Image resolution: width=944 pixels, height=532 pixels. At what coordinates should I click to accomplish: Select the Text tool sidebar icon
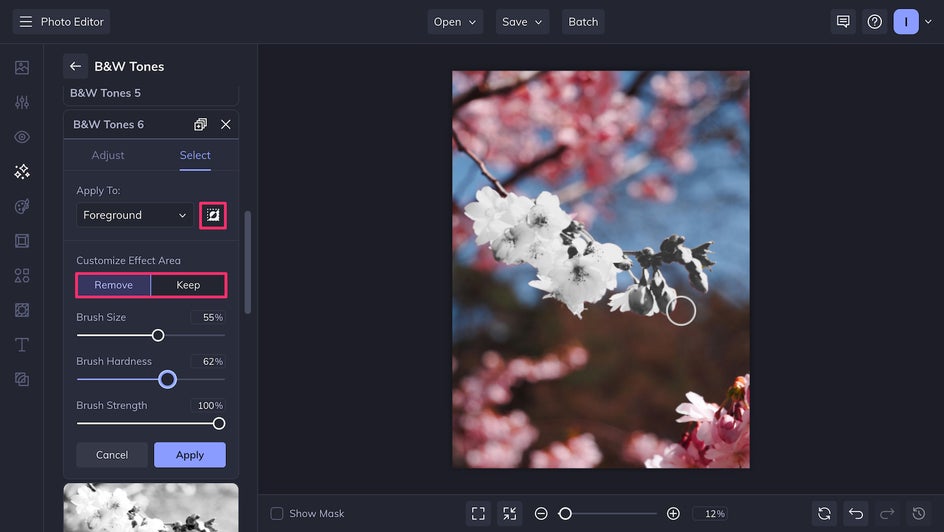(x=22, y=345)
